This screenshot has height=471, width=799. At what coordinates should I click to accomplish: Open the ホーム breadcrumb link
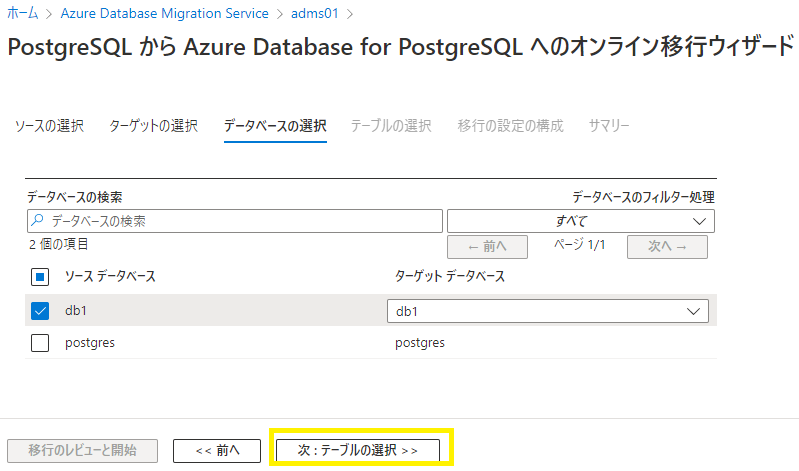tap(22, 13)
